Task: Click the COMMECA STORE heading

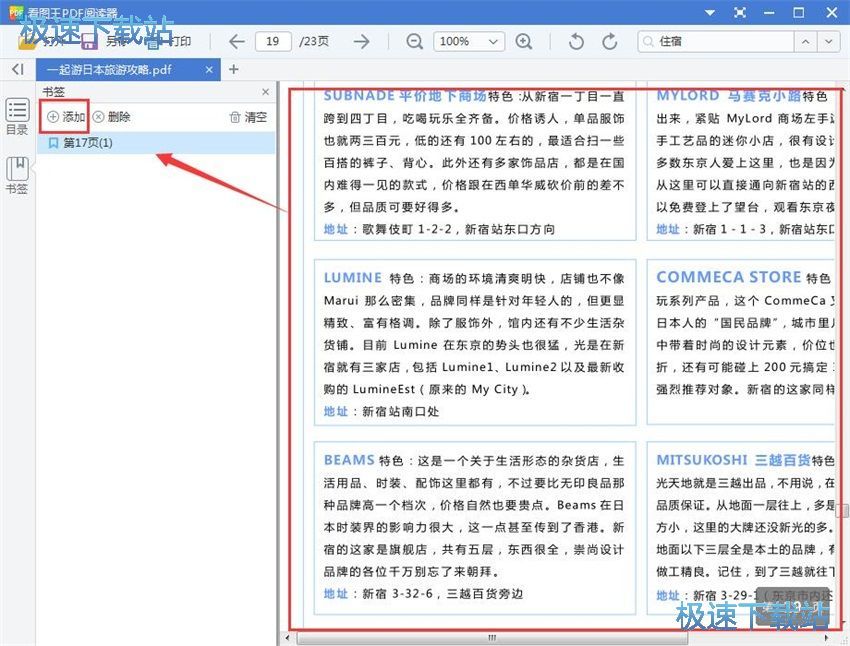Action: click(x=729, y=277)
